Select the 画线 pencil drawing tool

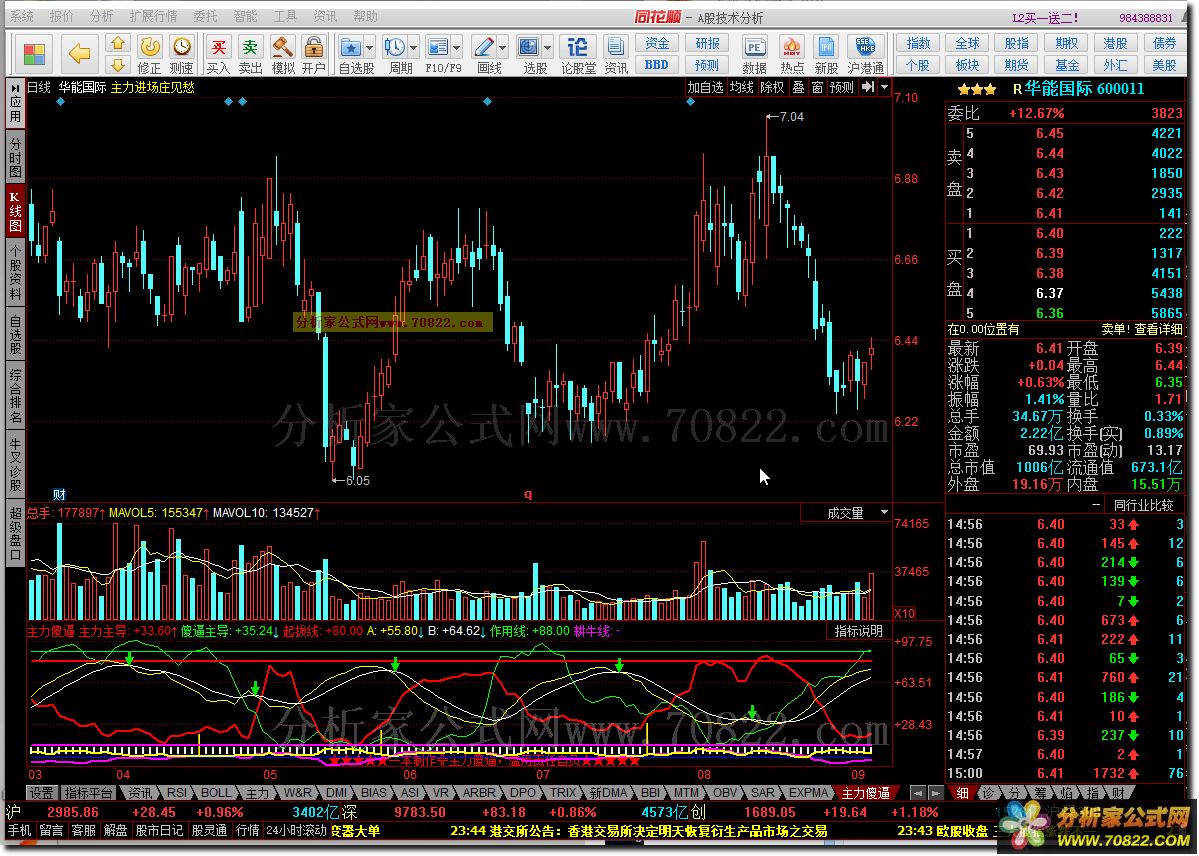point(483,47)
